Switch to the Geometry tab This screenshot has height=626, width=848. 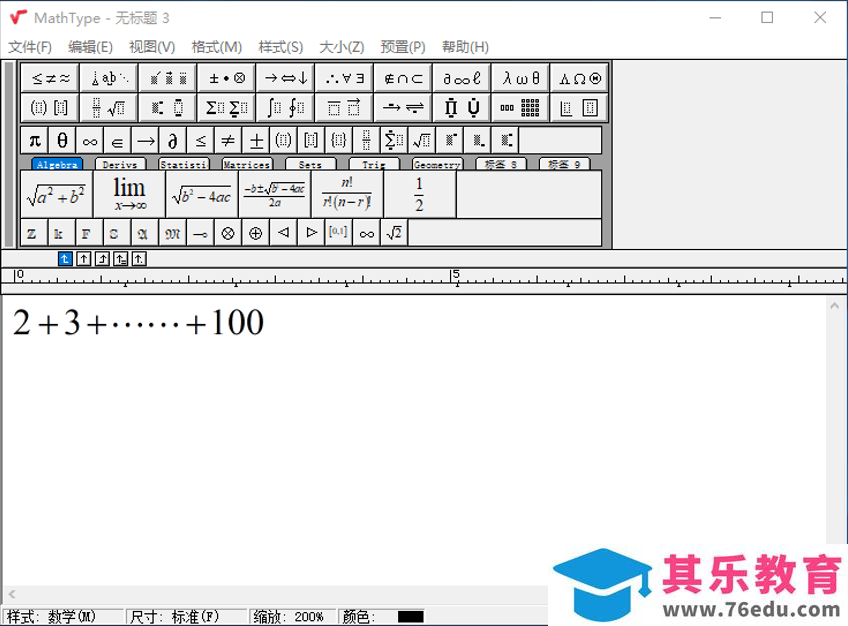click(x=437, y=164)
